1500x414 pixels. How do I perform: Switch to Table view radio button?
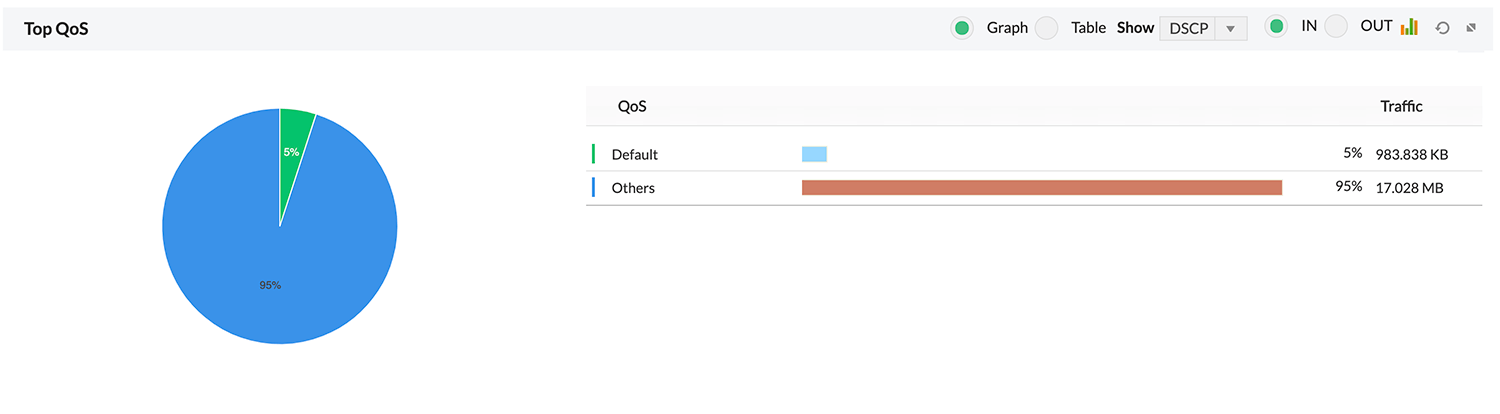[x=1046, y=28]
